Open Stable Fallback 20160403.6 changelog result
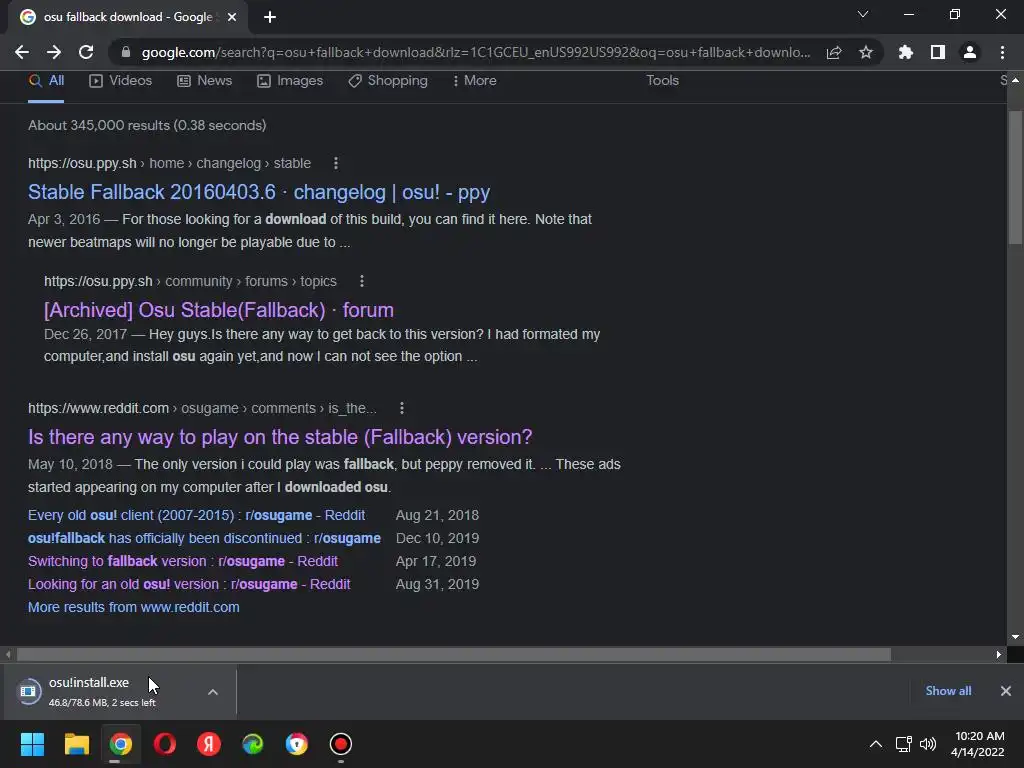 click(259, 192)
